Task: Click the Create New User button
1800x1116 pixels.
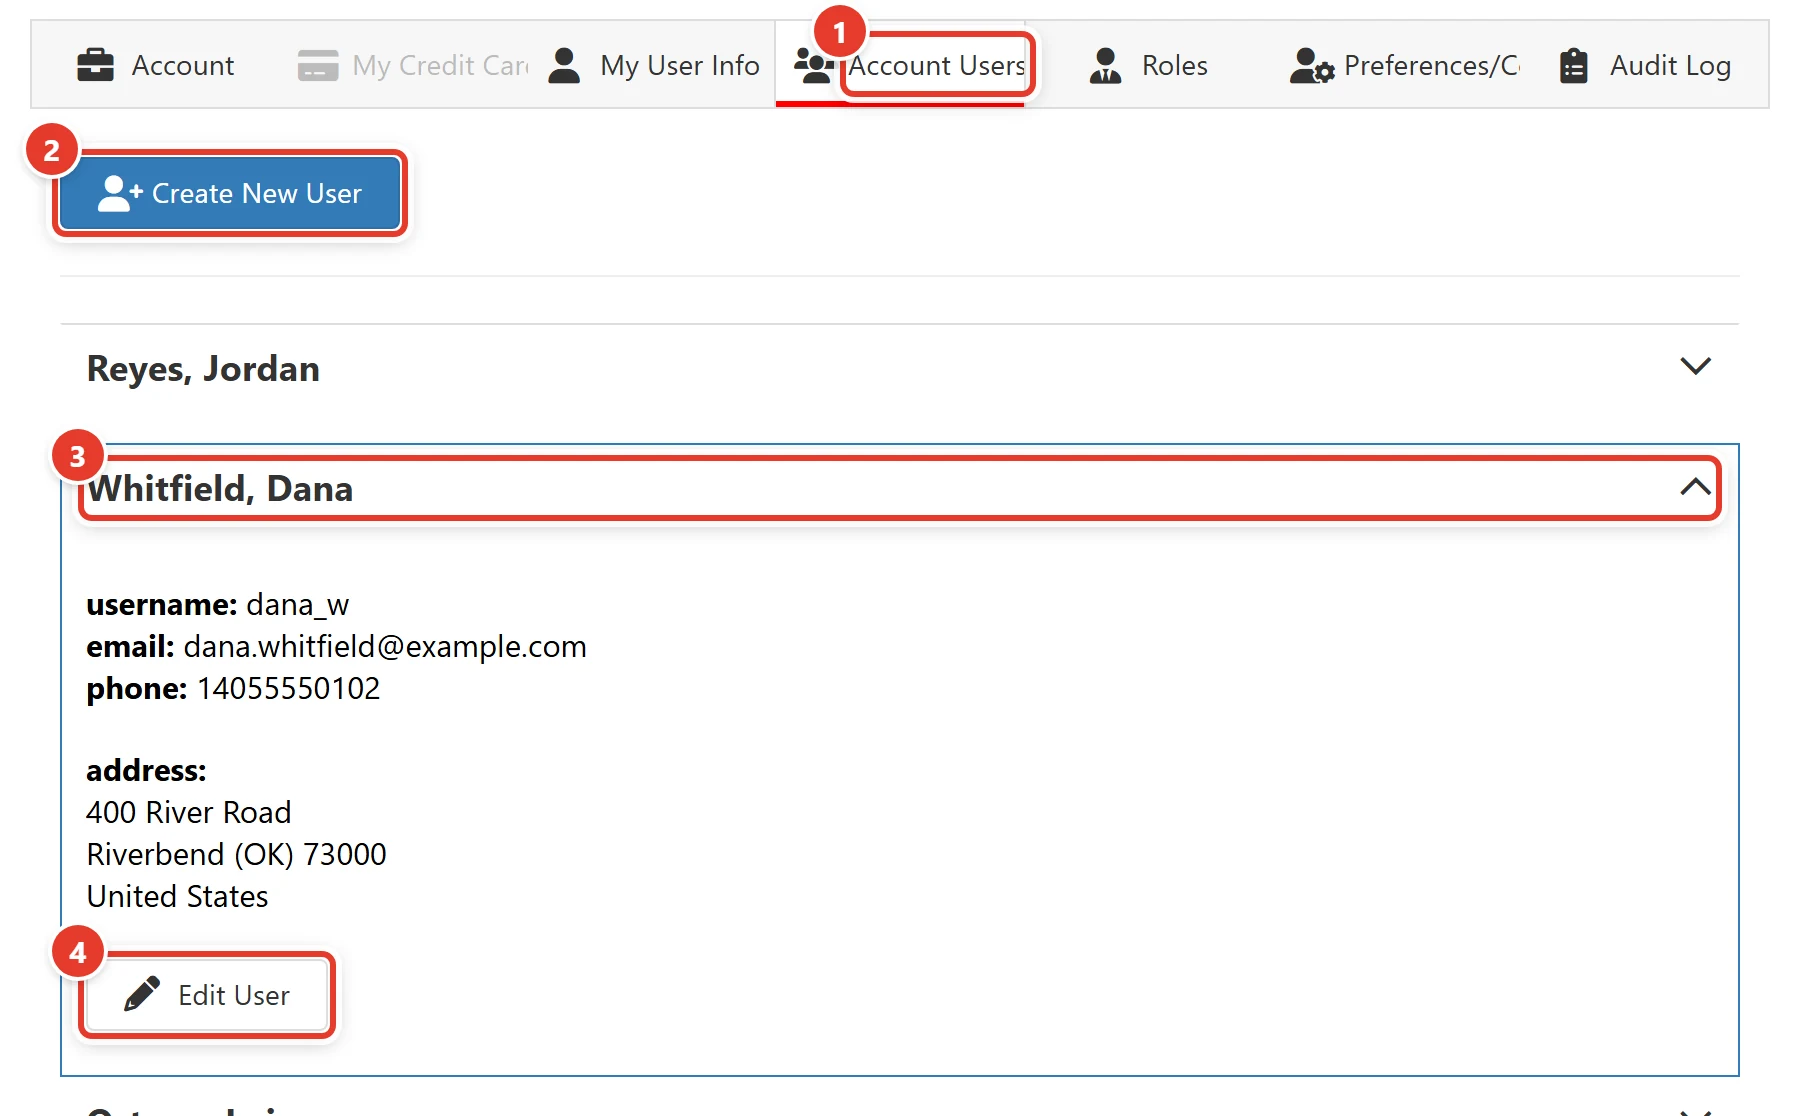Action: [x=230, y=193]
